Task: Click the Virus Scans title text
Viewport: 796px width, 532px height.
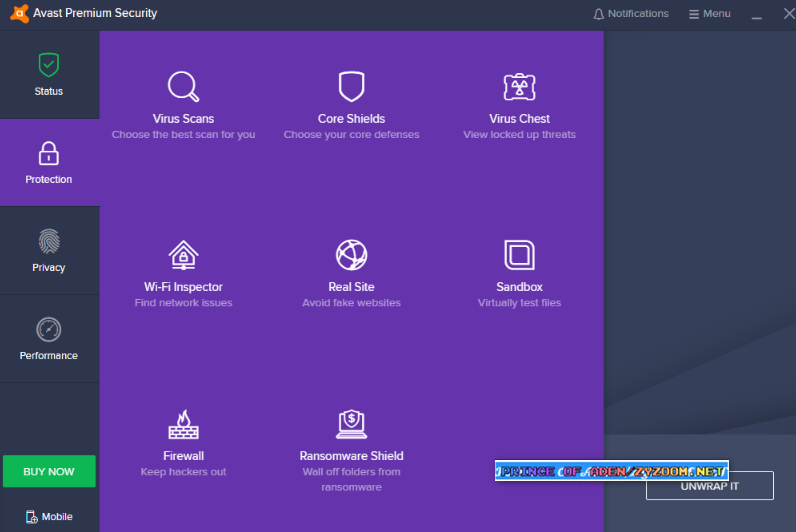Action: pyautogui.click(x=183, y=119)
